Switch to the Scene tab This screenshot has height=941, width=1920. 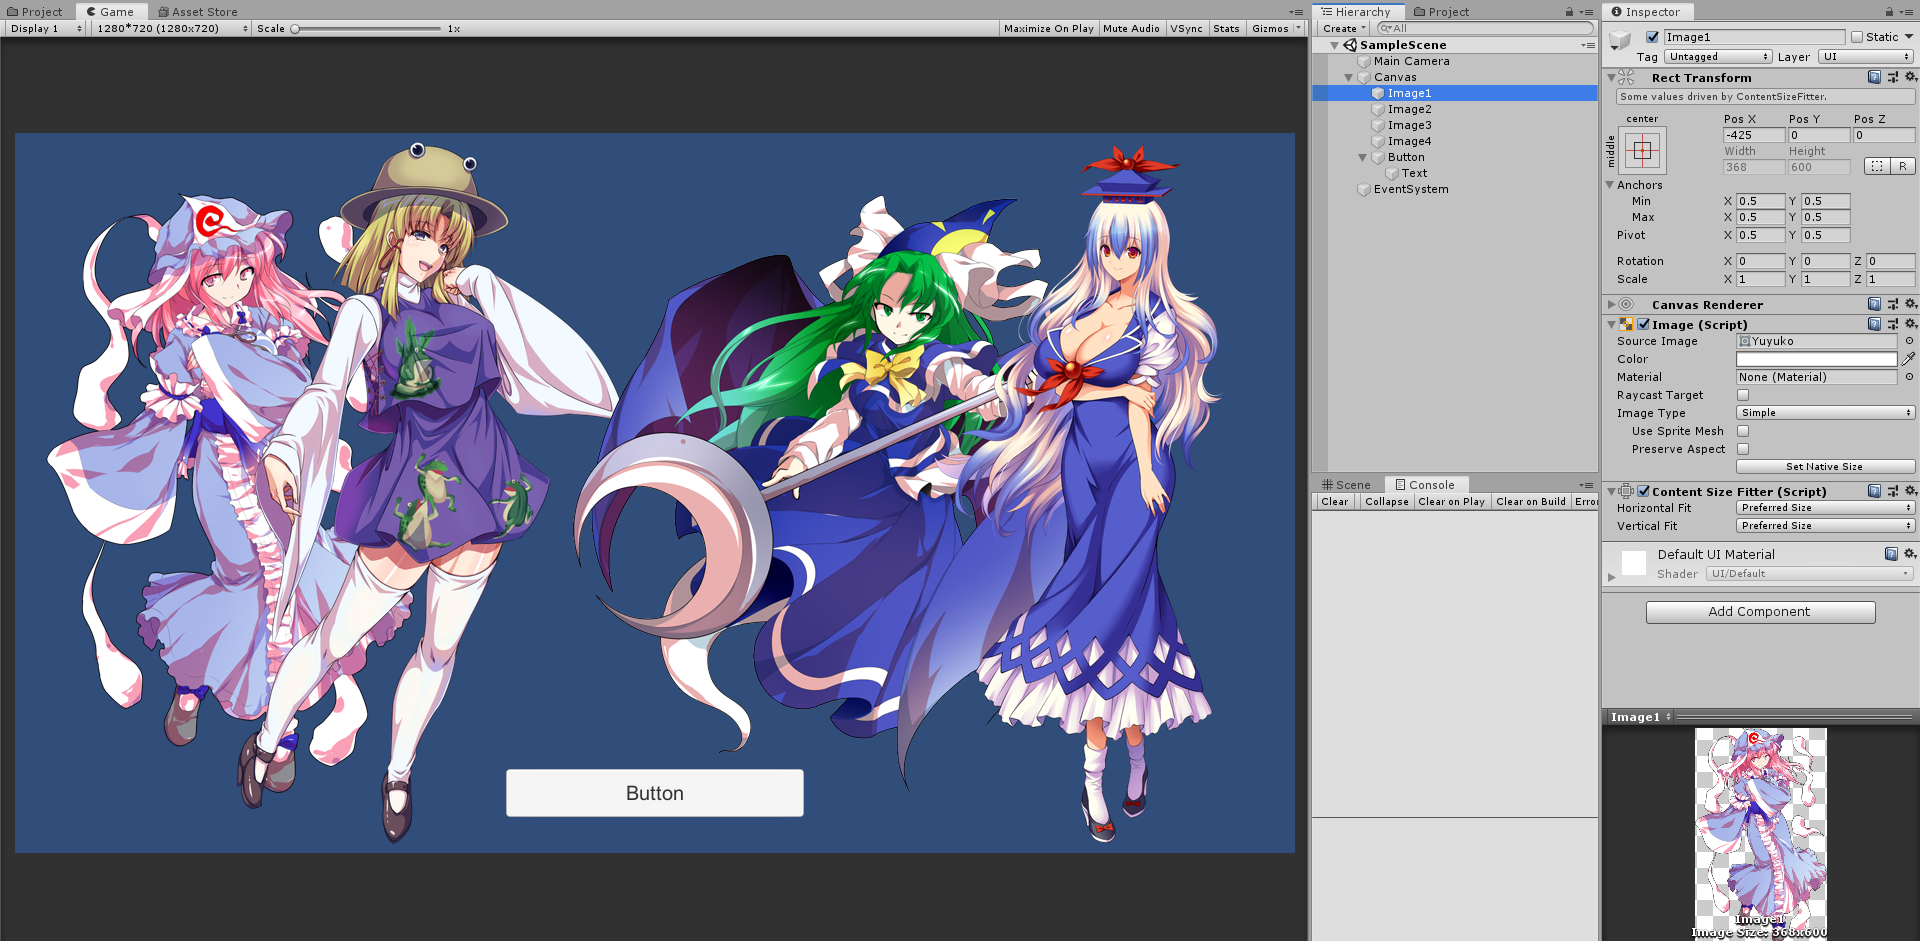tap(1346, 485)
